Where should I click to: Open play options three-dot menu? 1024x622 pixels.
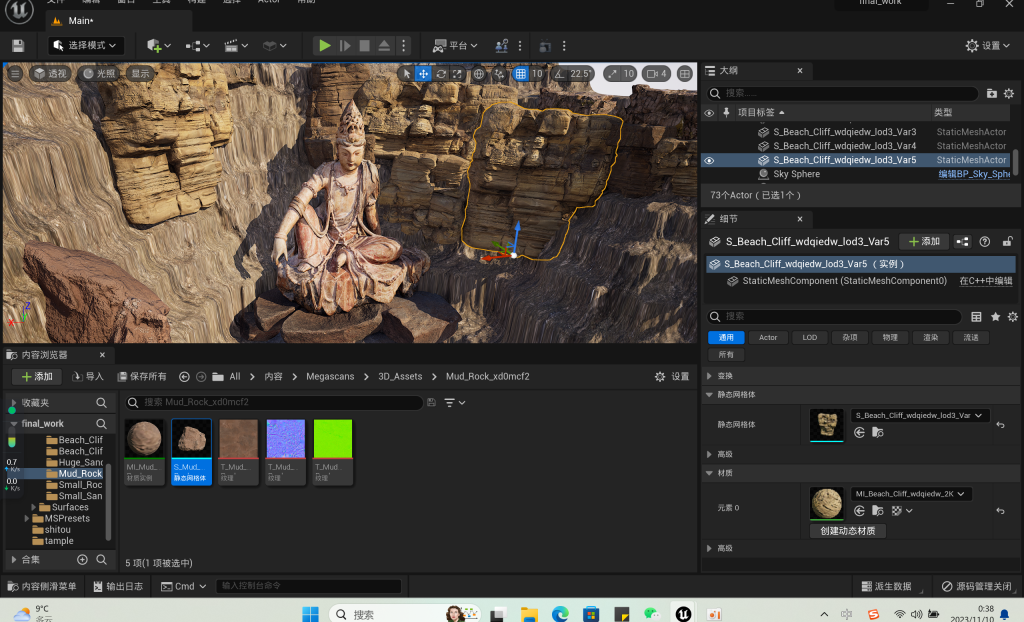(x=404, y=46)
